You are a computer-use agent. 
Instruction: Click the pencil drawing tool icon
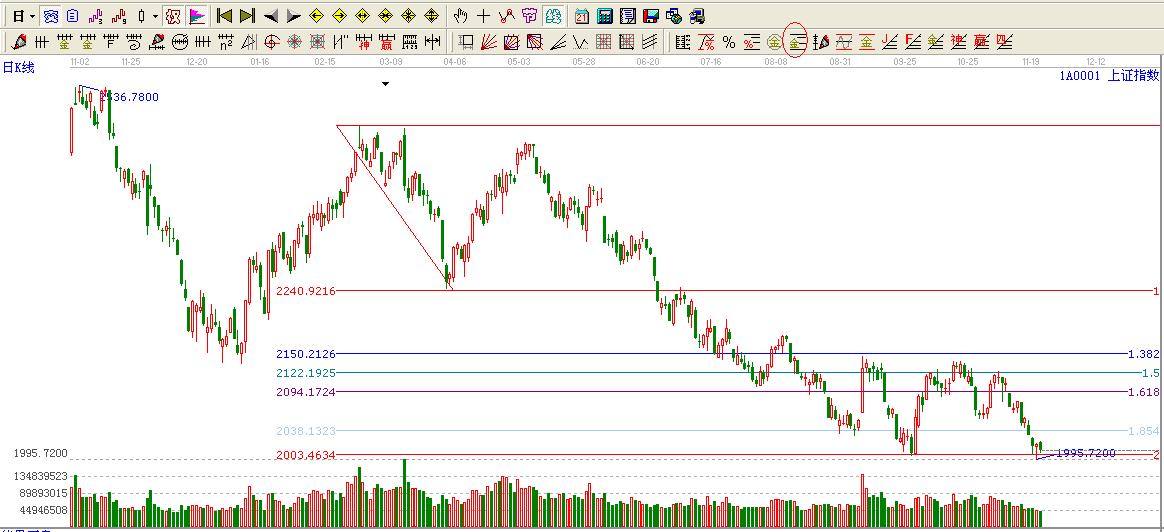click(17, 42)
